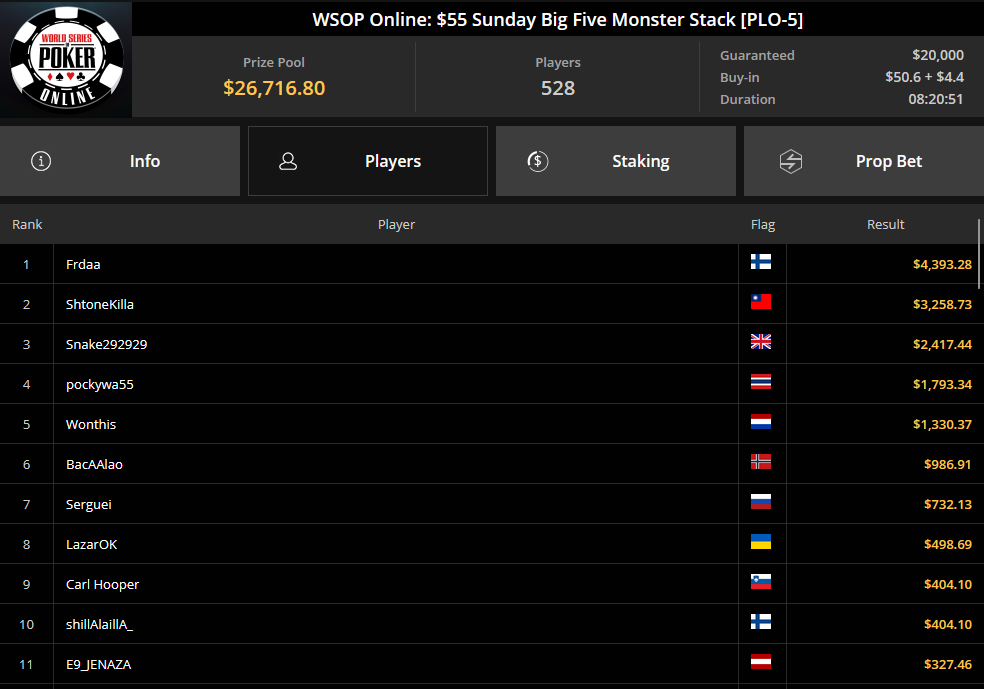Image resolution: width=984 pixels, height=689 pixels.
Task: Open the Info tab
Action: pyautogui.click(x=120, y=161)
